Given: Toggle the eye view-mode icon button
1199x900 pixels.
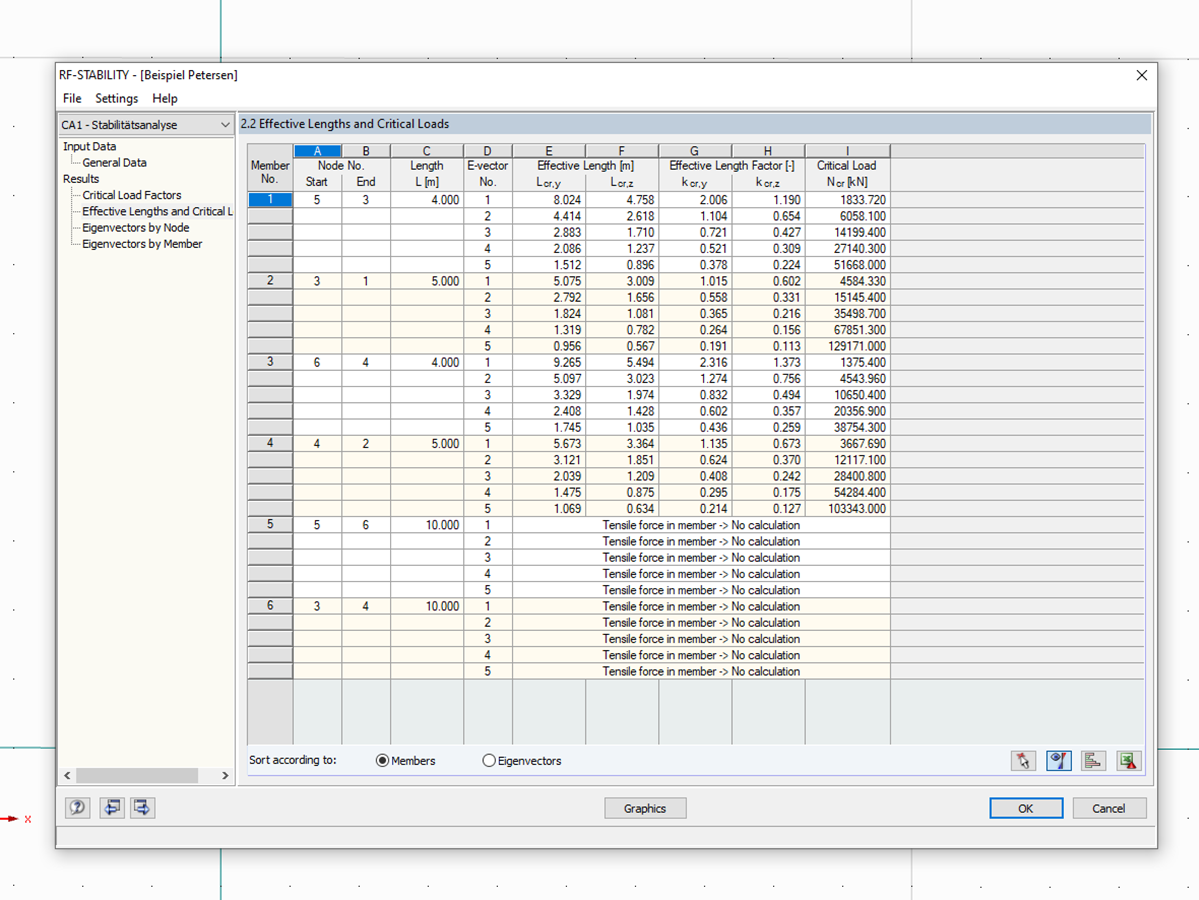Looking at the screenshot, I should 1058,761.
